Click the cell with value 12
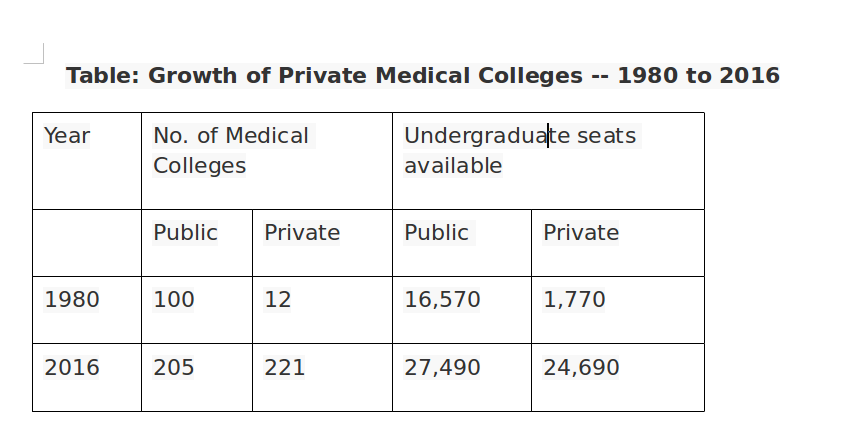 [278, 299]
